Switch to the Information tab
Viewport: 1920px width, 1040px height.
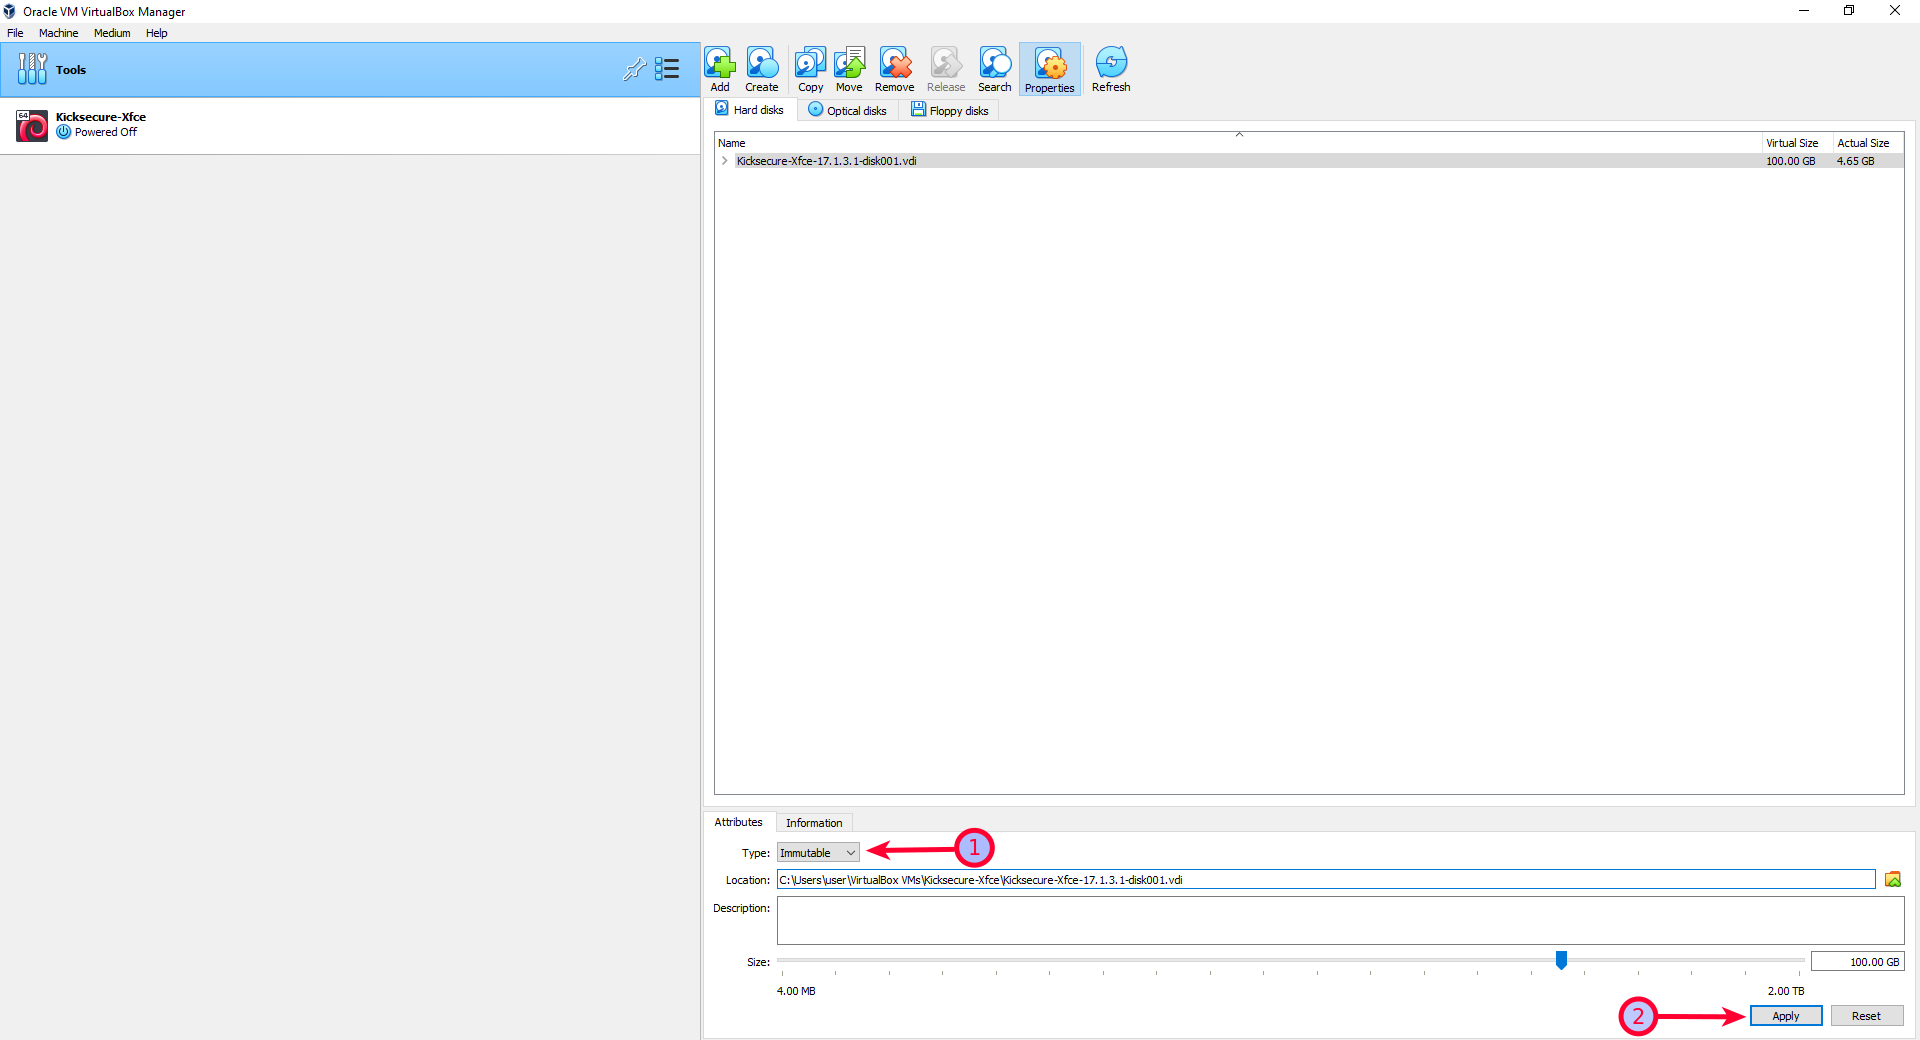[813, 823]
